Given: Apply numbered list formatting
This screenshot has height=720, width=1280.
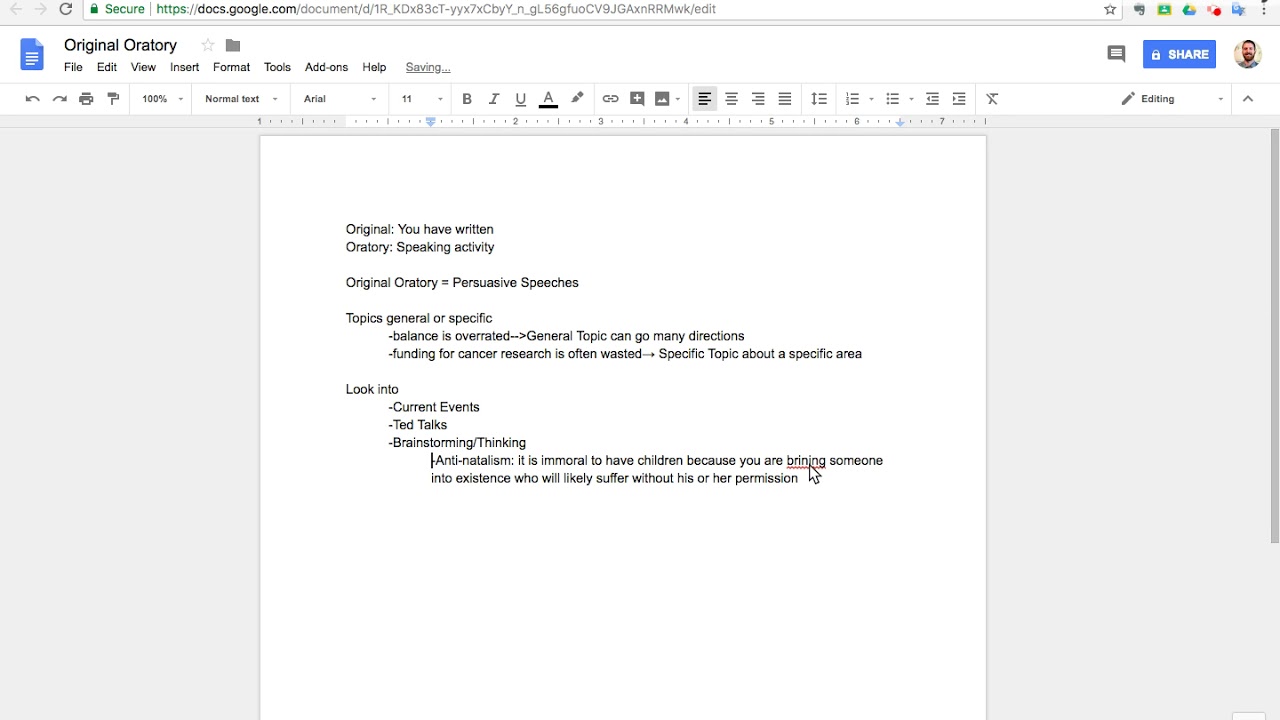Looking at the screenshot, I should [x=852, y=99].
